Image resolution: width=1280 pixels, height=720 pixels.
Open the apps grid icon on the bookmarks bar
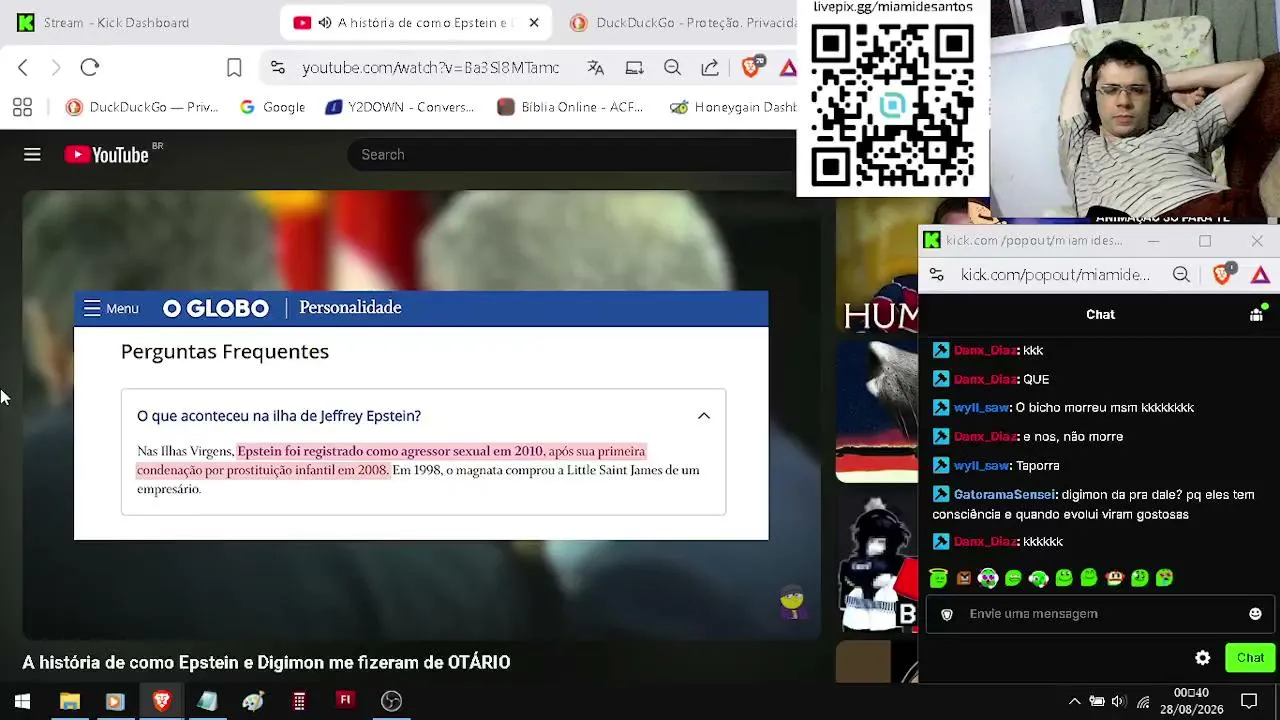pyautogui.click(x=22, y=107)
